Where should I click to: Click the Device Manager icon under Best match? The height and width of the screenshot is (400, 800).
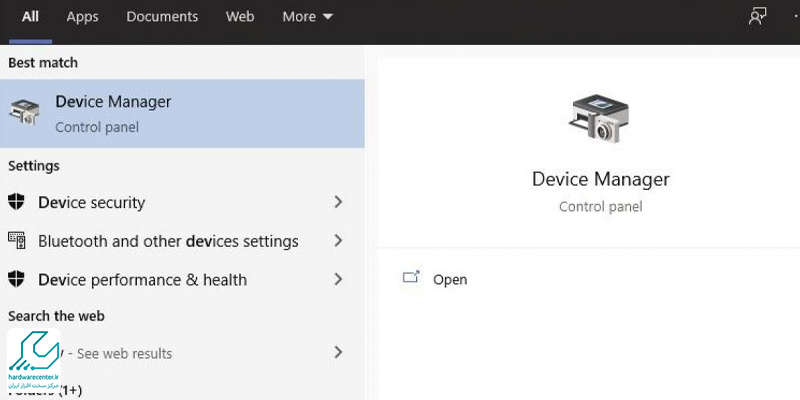[x=27, y=112]
